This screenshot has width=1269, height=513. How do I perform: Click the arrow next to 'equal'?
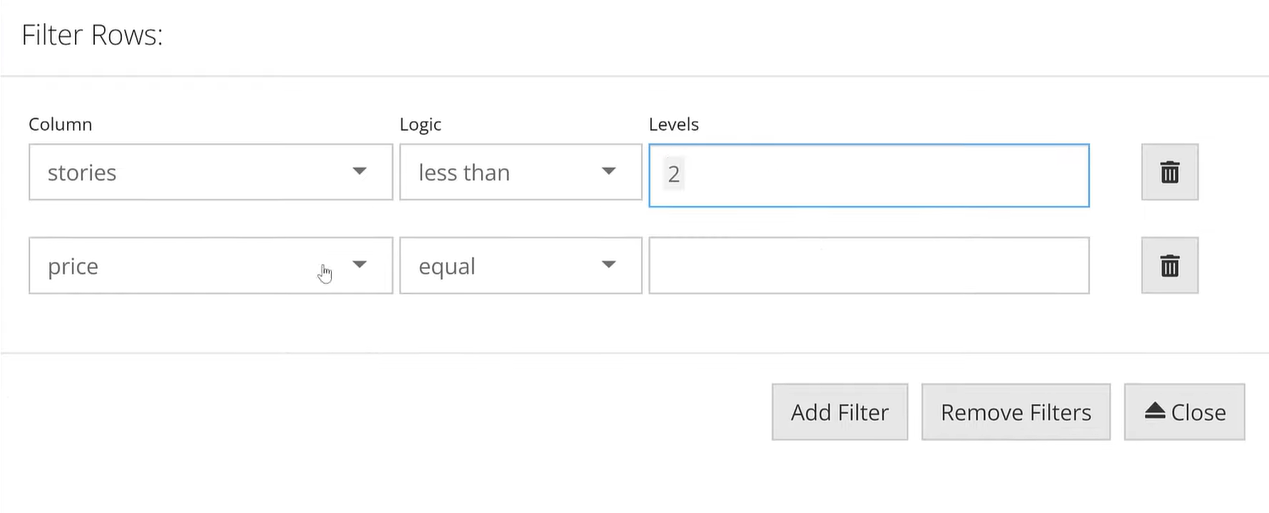coord(608,265)
